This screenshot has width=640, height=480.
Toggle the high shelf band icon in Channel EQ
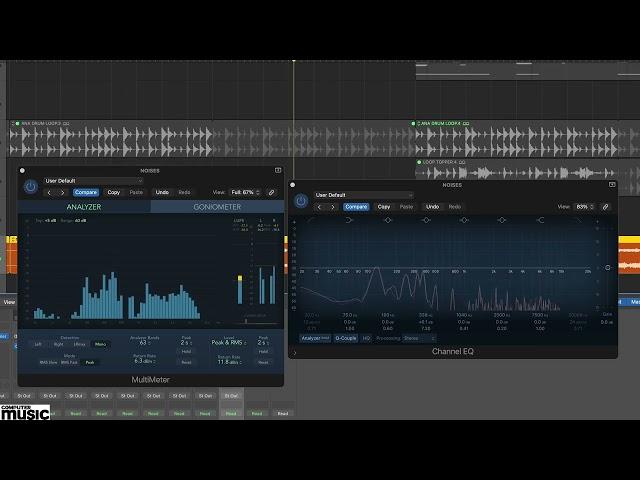click(x=540, y=220)
